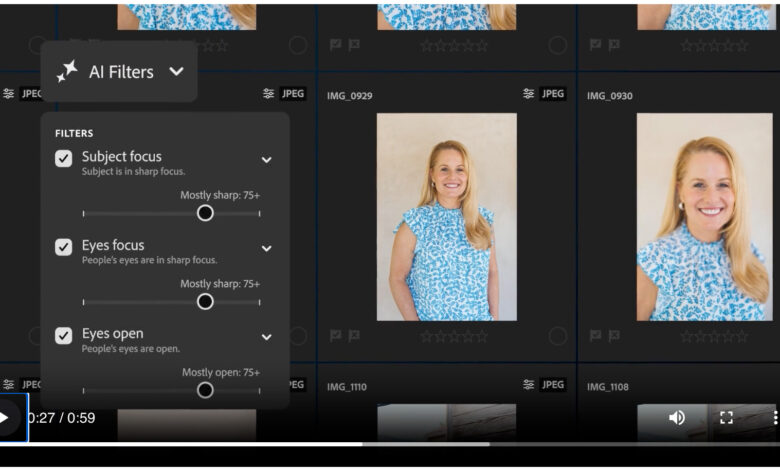Collapse the Eyes focus filter chevron

(x=267, y=248)
